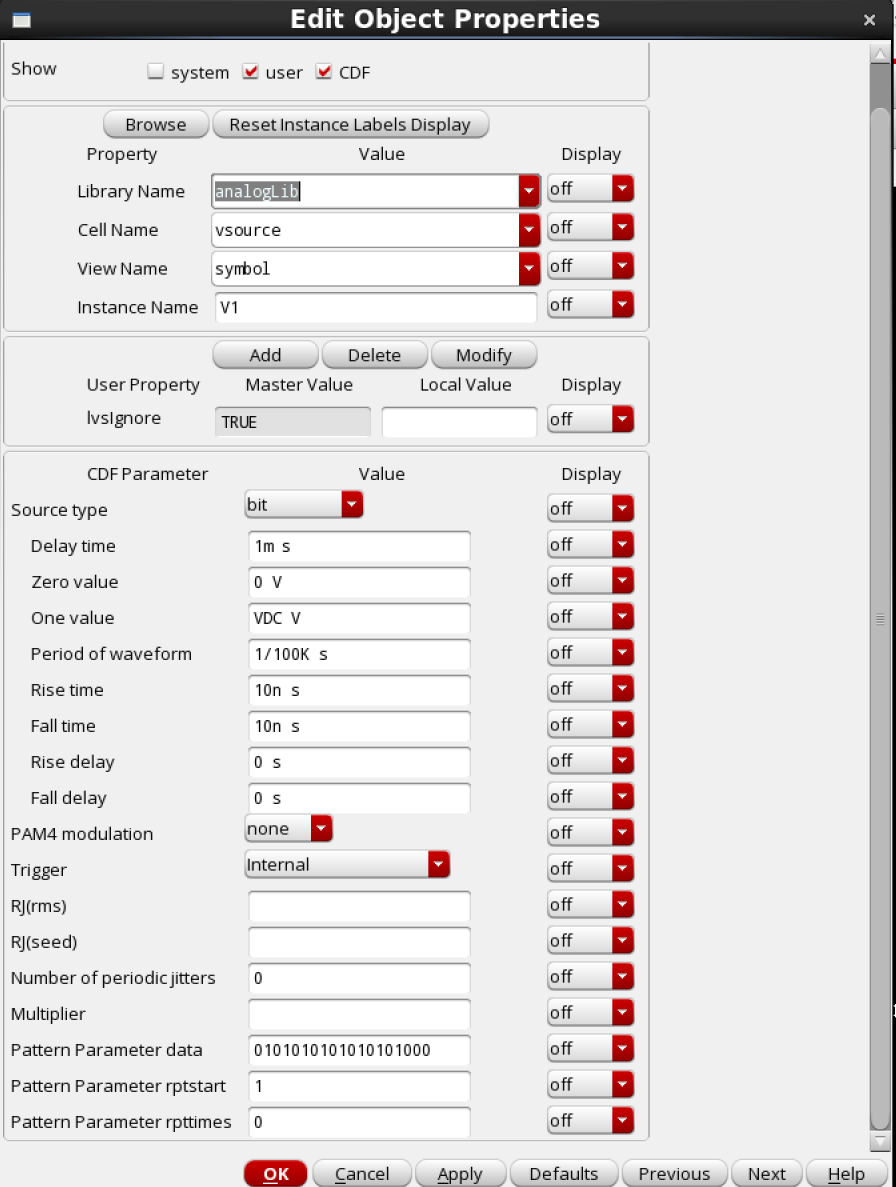Click the Apply button
Image resolution: width=896 pixels, height=1187 pixels.
pos(460,1174)
